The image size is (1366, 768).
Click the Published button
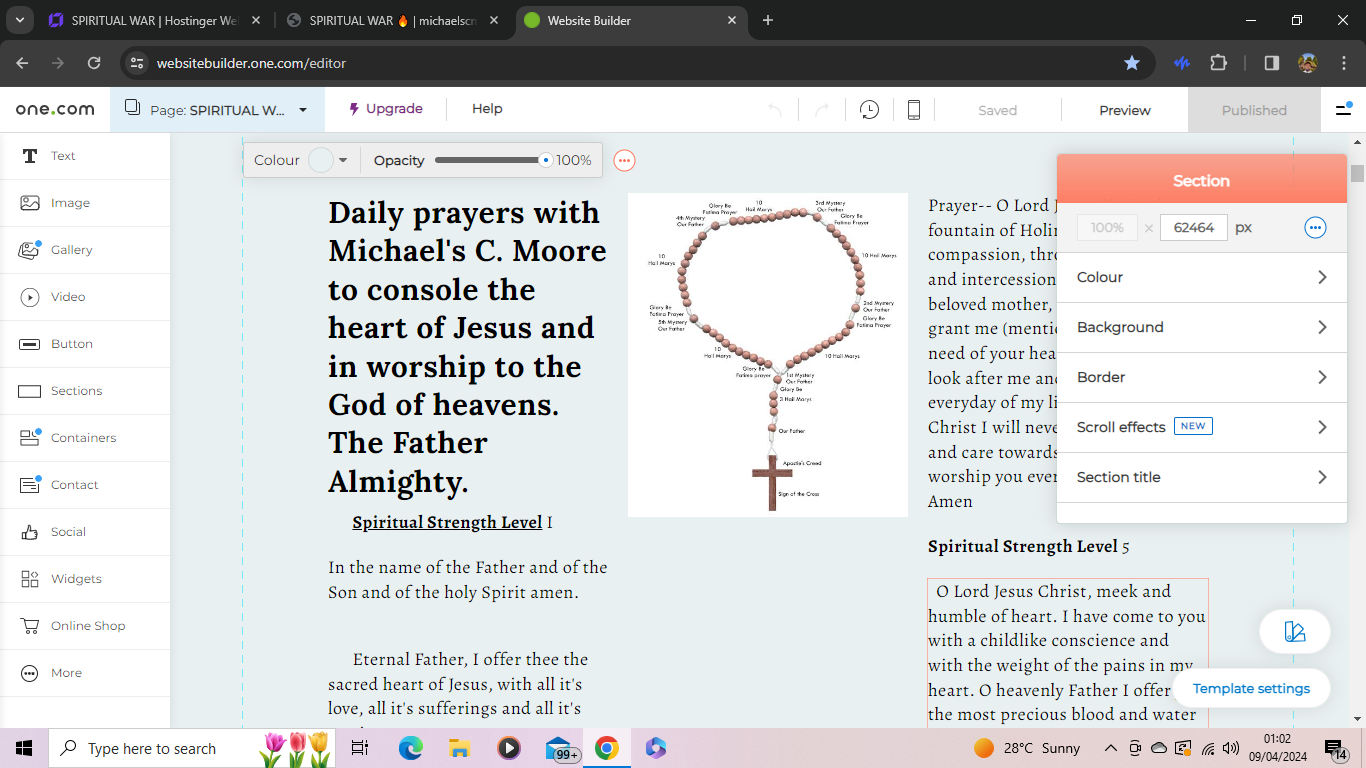coord(1254,110)
